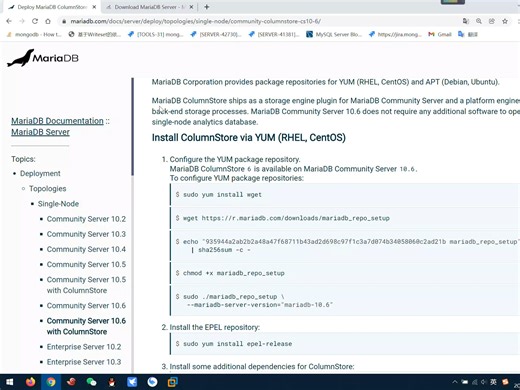Click the share icon next to the star
The height and width of the screenshot is (390, 520).
point(492,21)
